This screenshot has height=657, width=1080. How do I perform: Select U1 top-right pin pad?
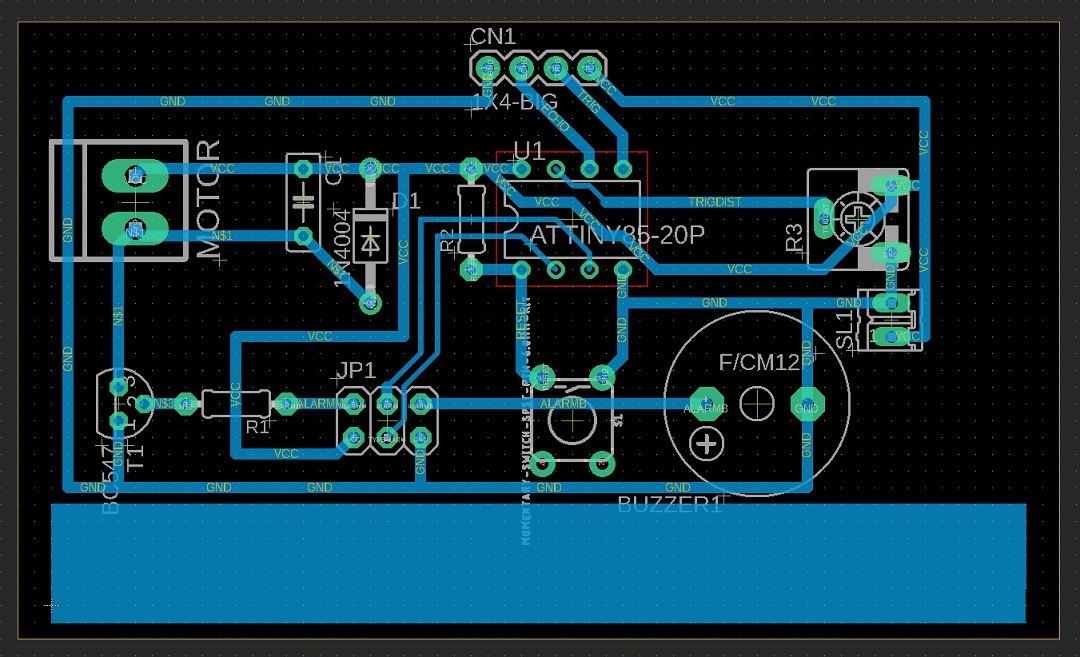(x=623, y=169)
